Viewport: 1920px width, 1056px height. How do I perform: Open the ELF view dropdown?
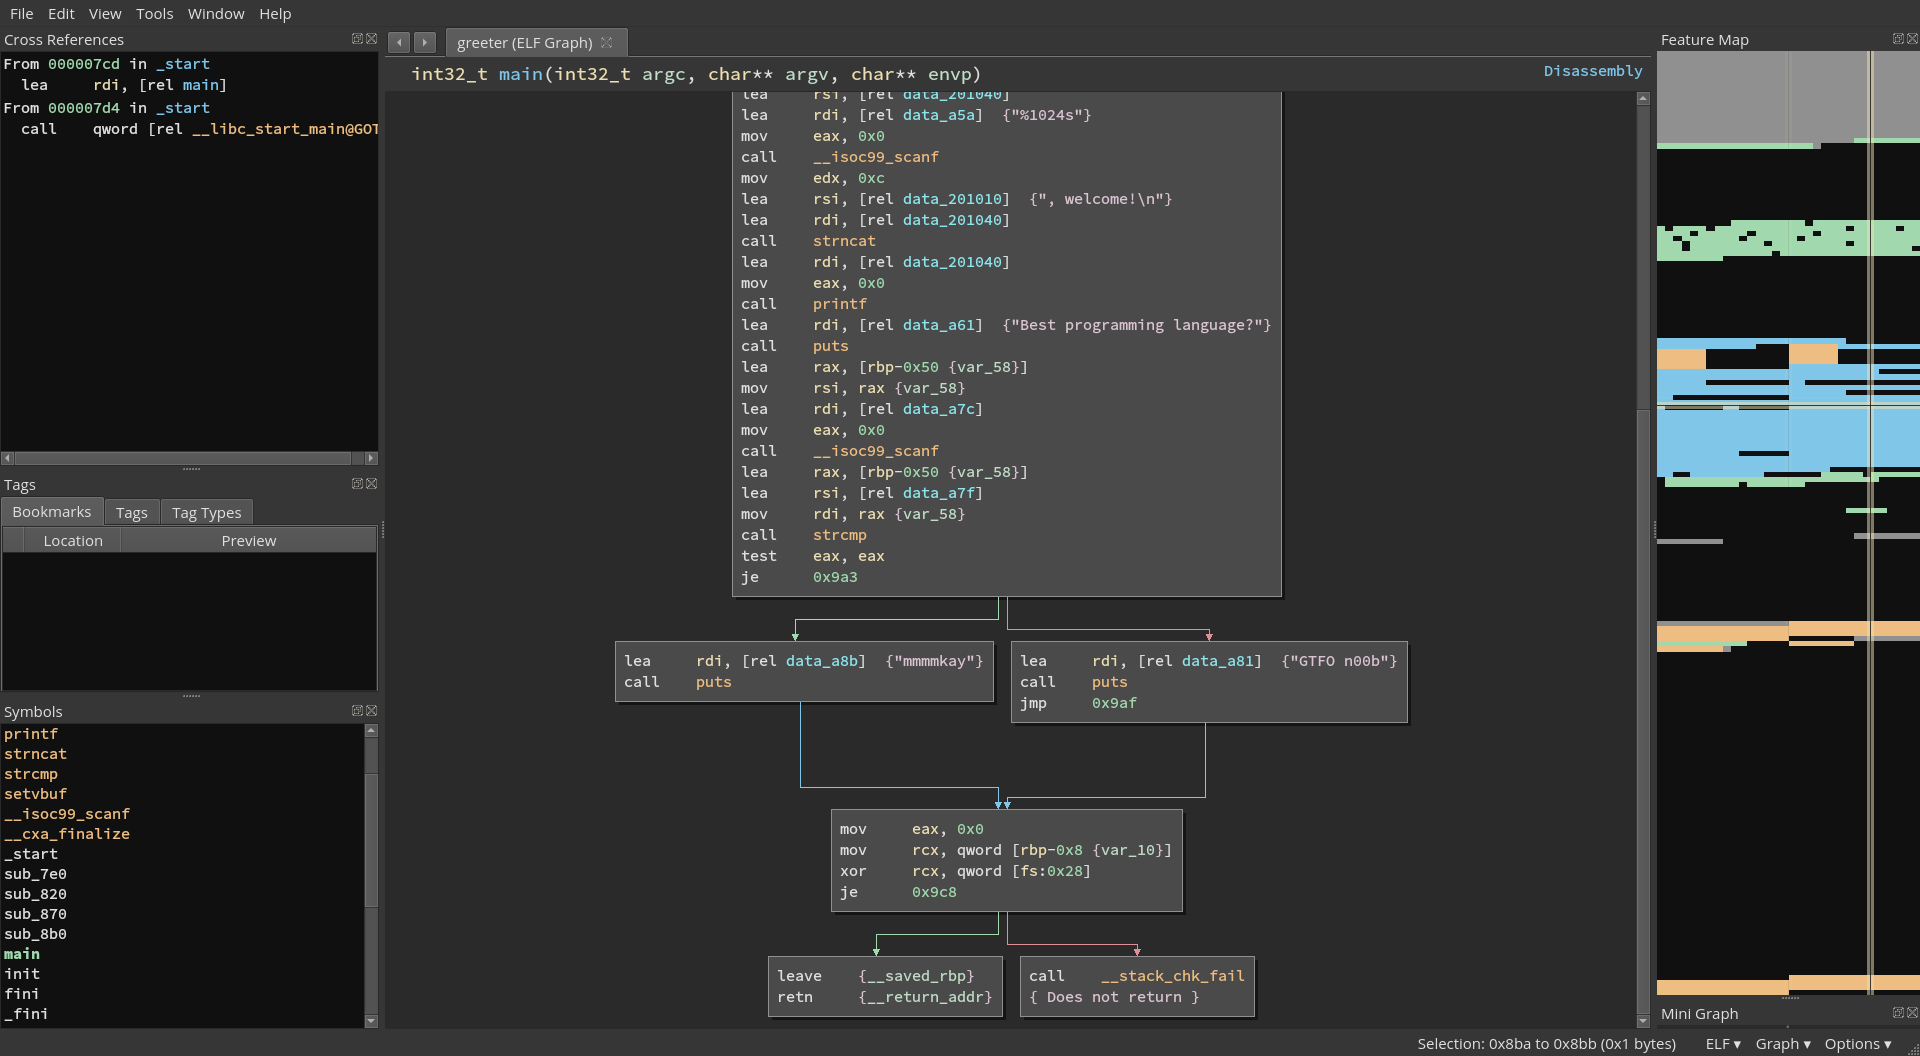click(x=1722, y=1044)
